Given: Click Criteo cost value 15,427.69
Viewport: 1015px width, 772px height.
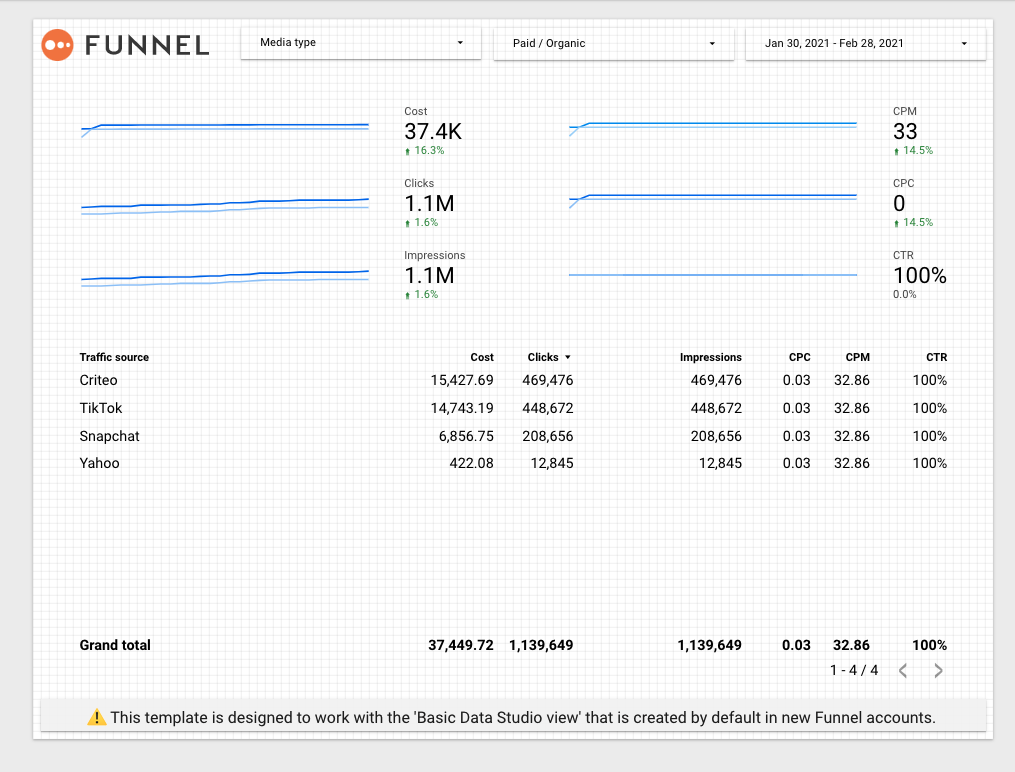Looking at the screenshot, I should pyautogui.click(x=462, y=380).
